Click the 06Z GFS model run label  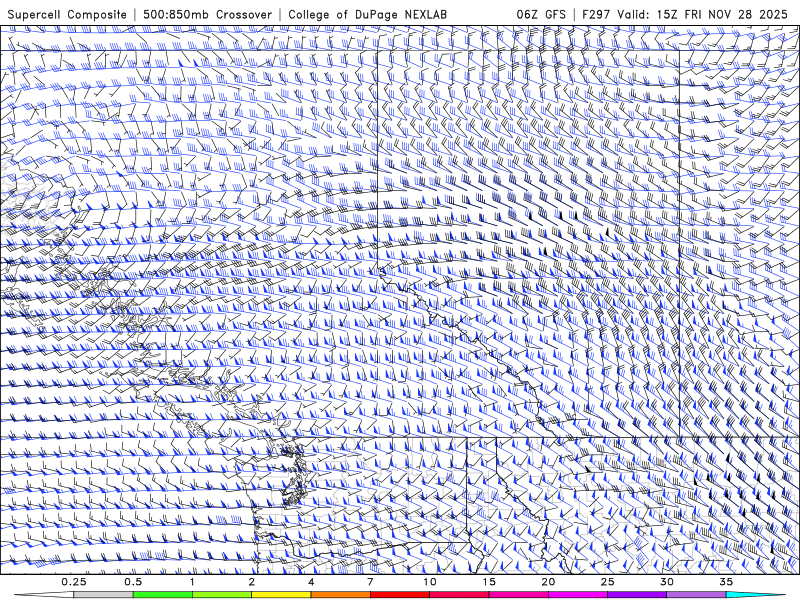pos(541,14)
